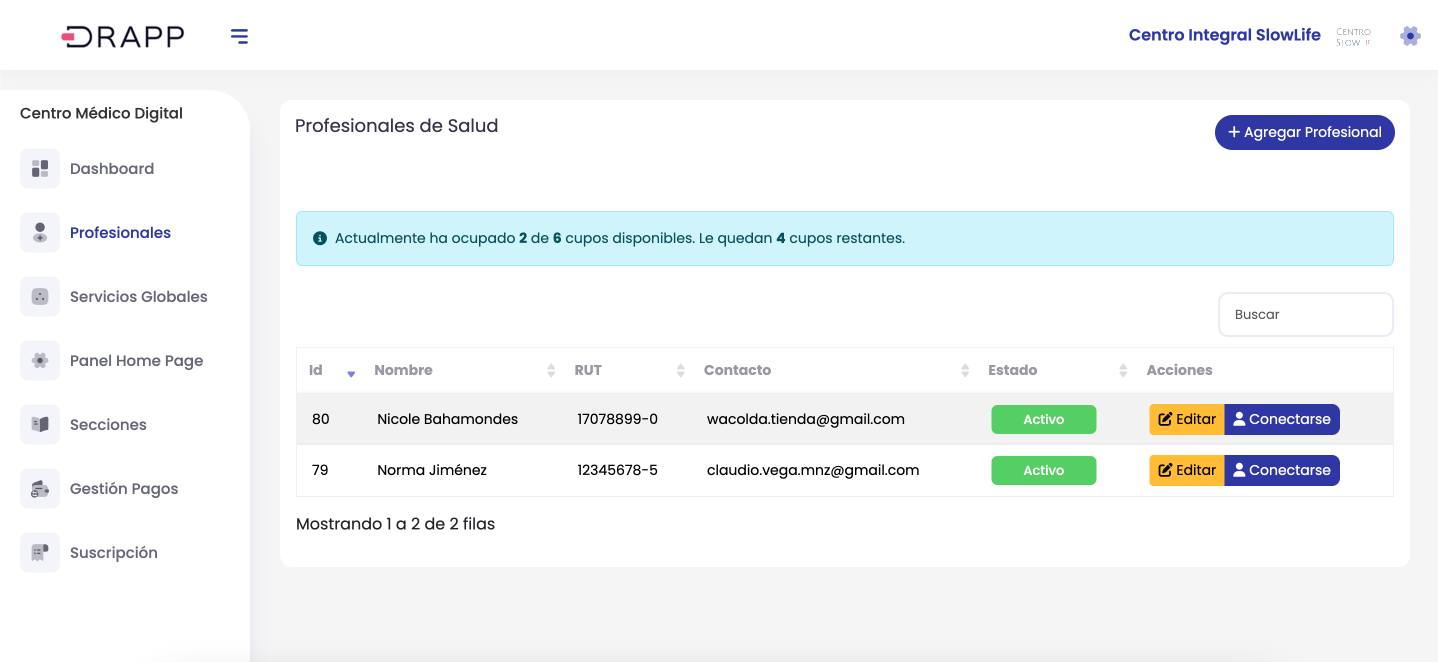Open the settings flower icon top right
The image size is (1438, 662).
[x=1410, y=36]
